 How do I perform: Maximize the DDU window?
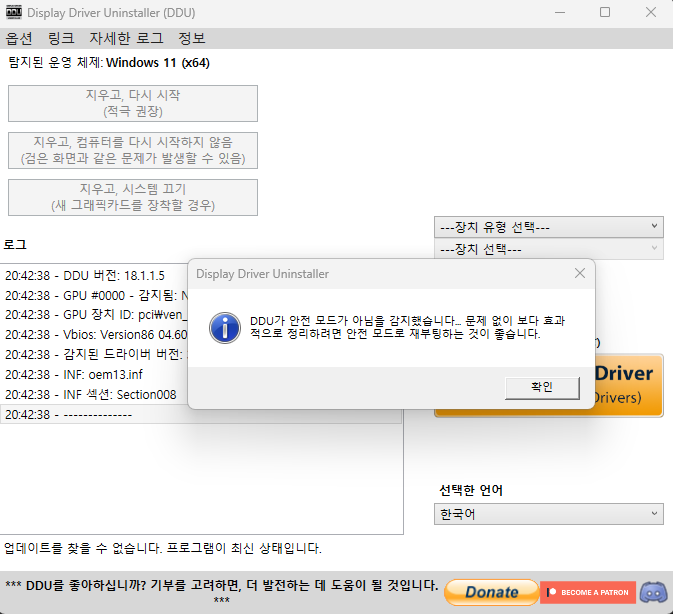[605, 12]
